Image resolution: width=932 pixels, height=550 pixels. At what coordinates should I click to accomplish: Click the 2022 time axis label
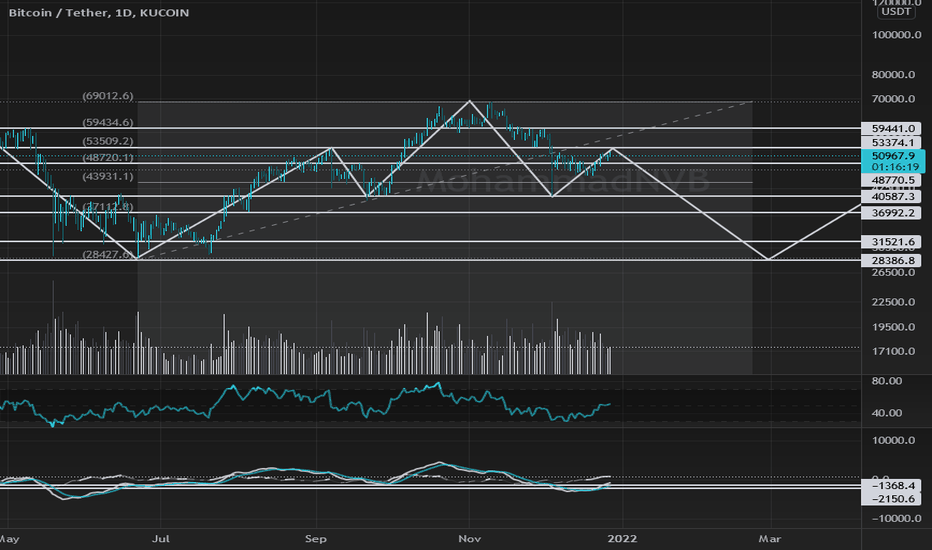[622, 539]
